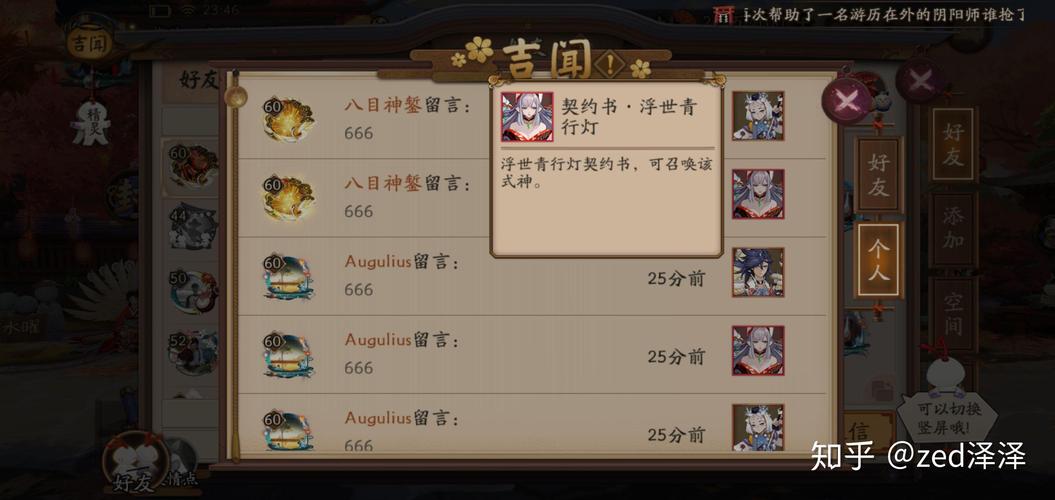The image size is (1055, 500).
Task: Open the first Augulius avatar icon
Action: click(x=288, y=277)
